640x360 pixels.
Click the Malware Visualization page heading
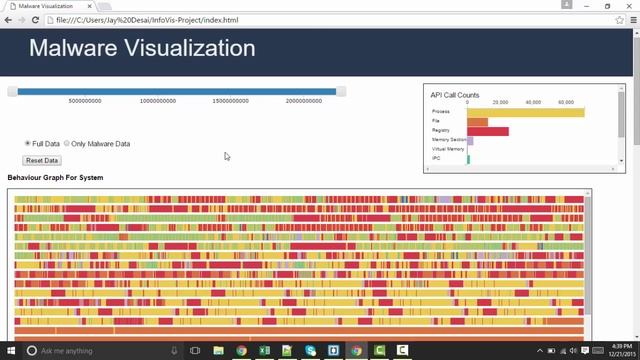click(142, 48)
